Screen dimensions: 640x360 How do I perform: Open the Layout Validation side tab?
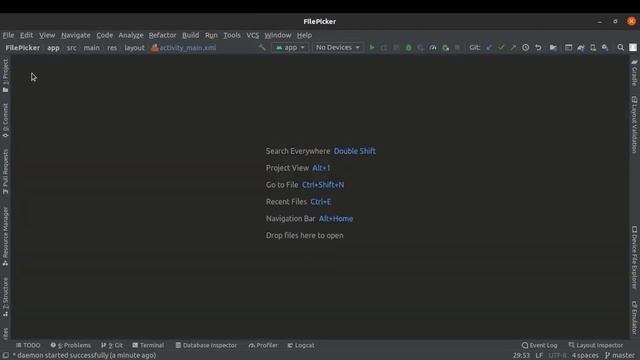634,124
